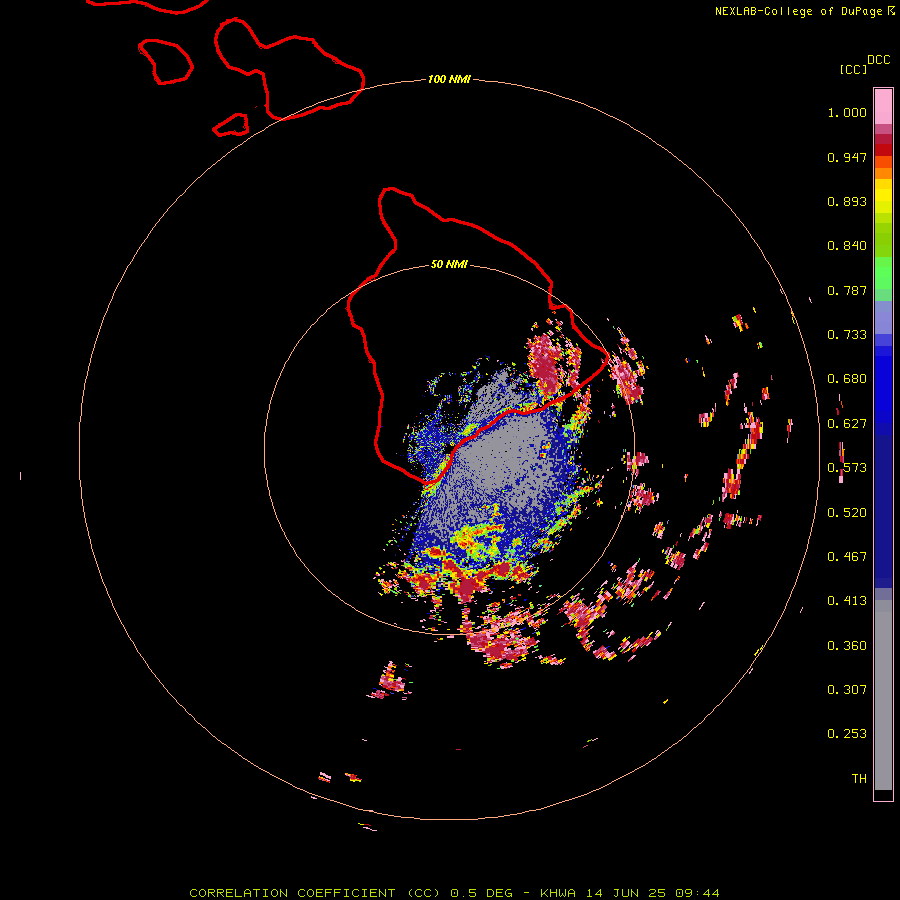Select the 0.573 scale value

847,468
